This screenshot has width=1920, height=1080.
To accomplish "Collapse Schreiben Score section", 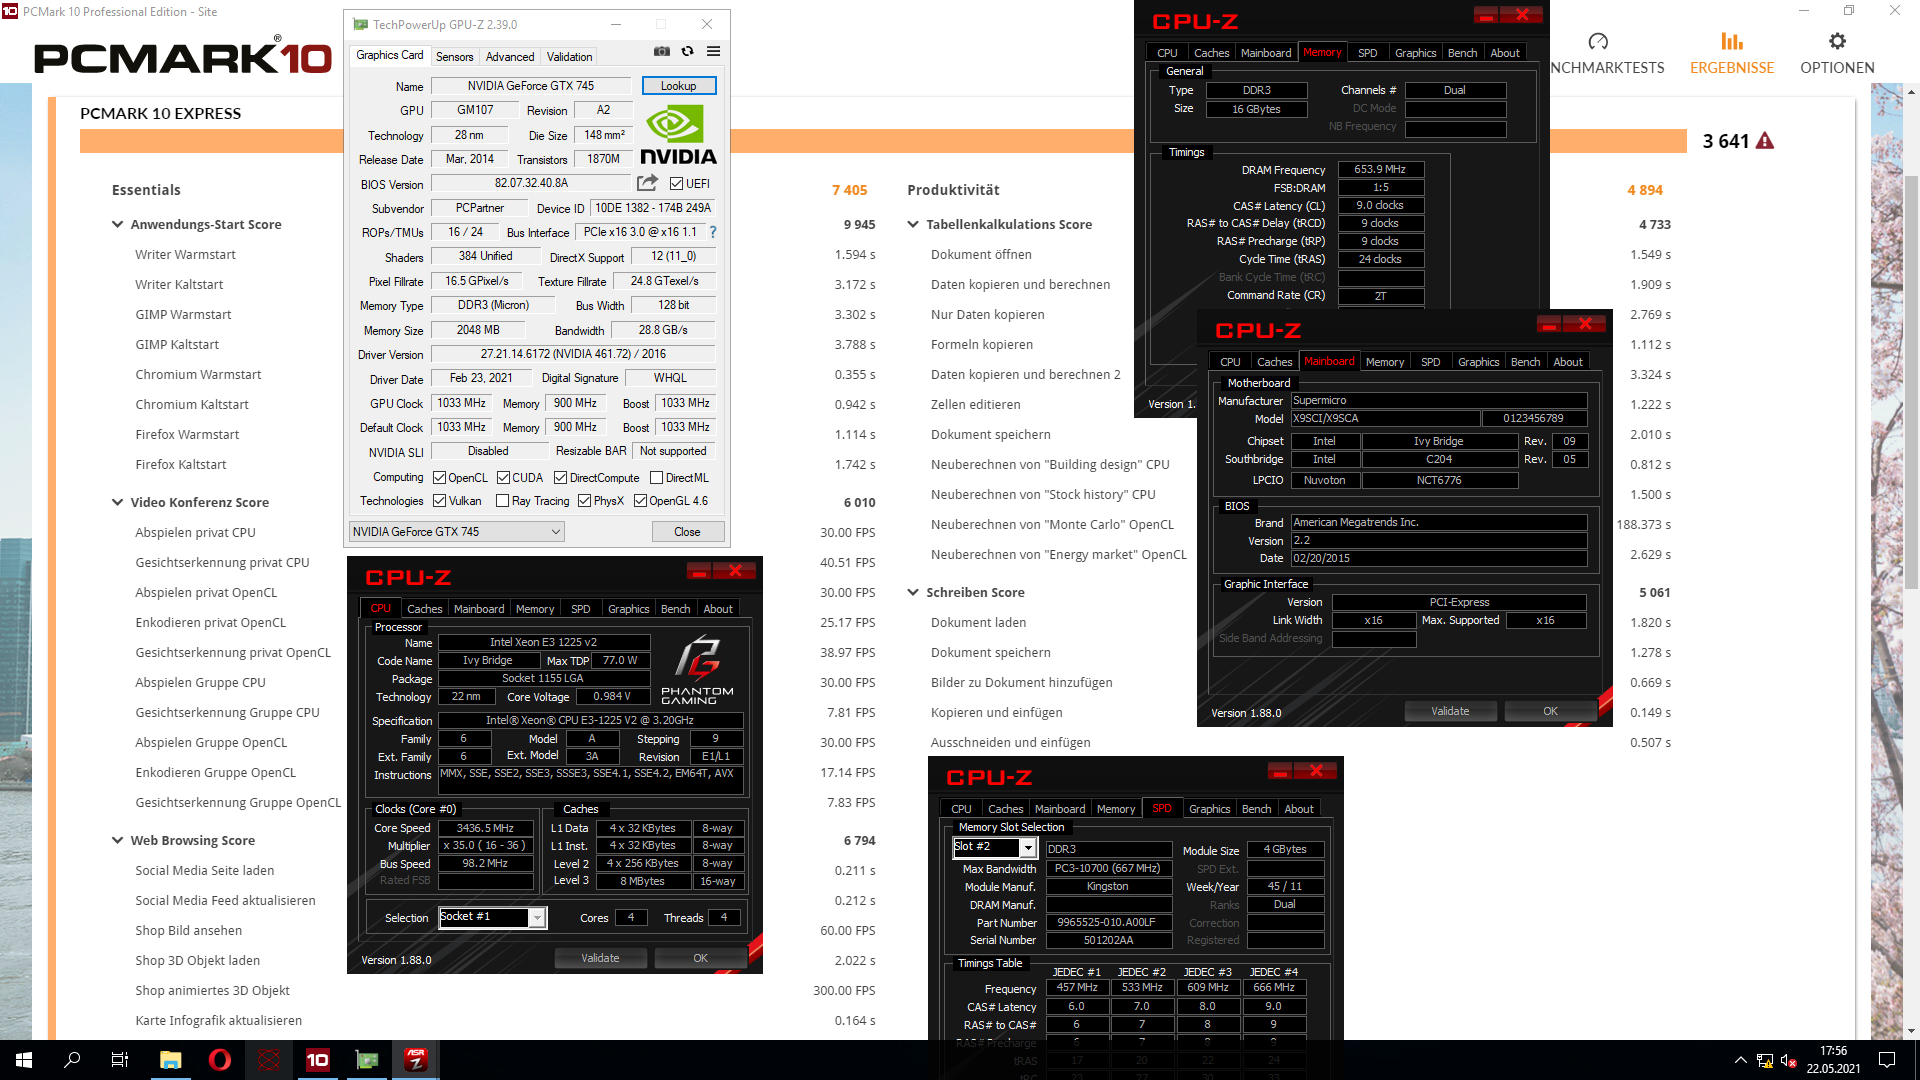I will (x=913, y=593).
